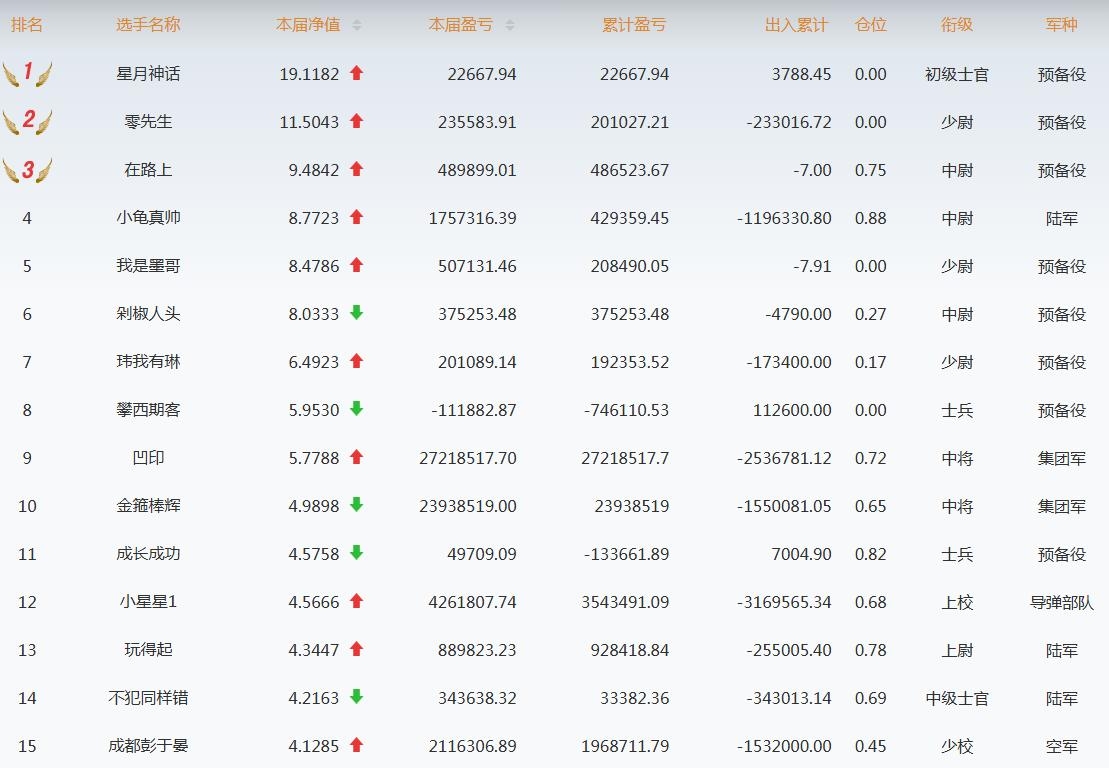Image resolution: width=1109 pixels, height=768 pixels.
Task: Click the 中级士官 rank cell
Action: [956, 698]
